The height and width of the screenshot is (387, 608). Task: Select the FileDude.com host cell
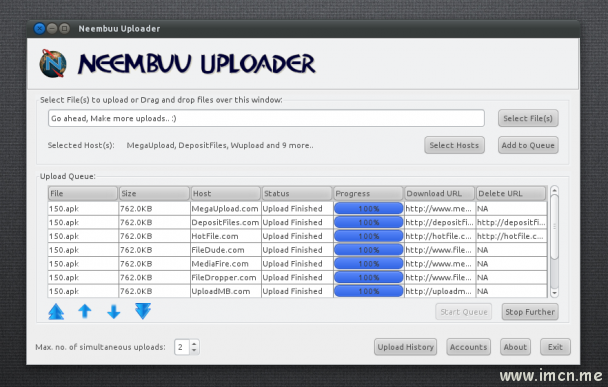tap(226, 250)
